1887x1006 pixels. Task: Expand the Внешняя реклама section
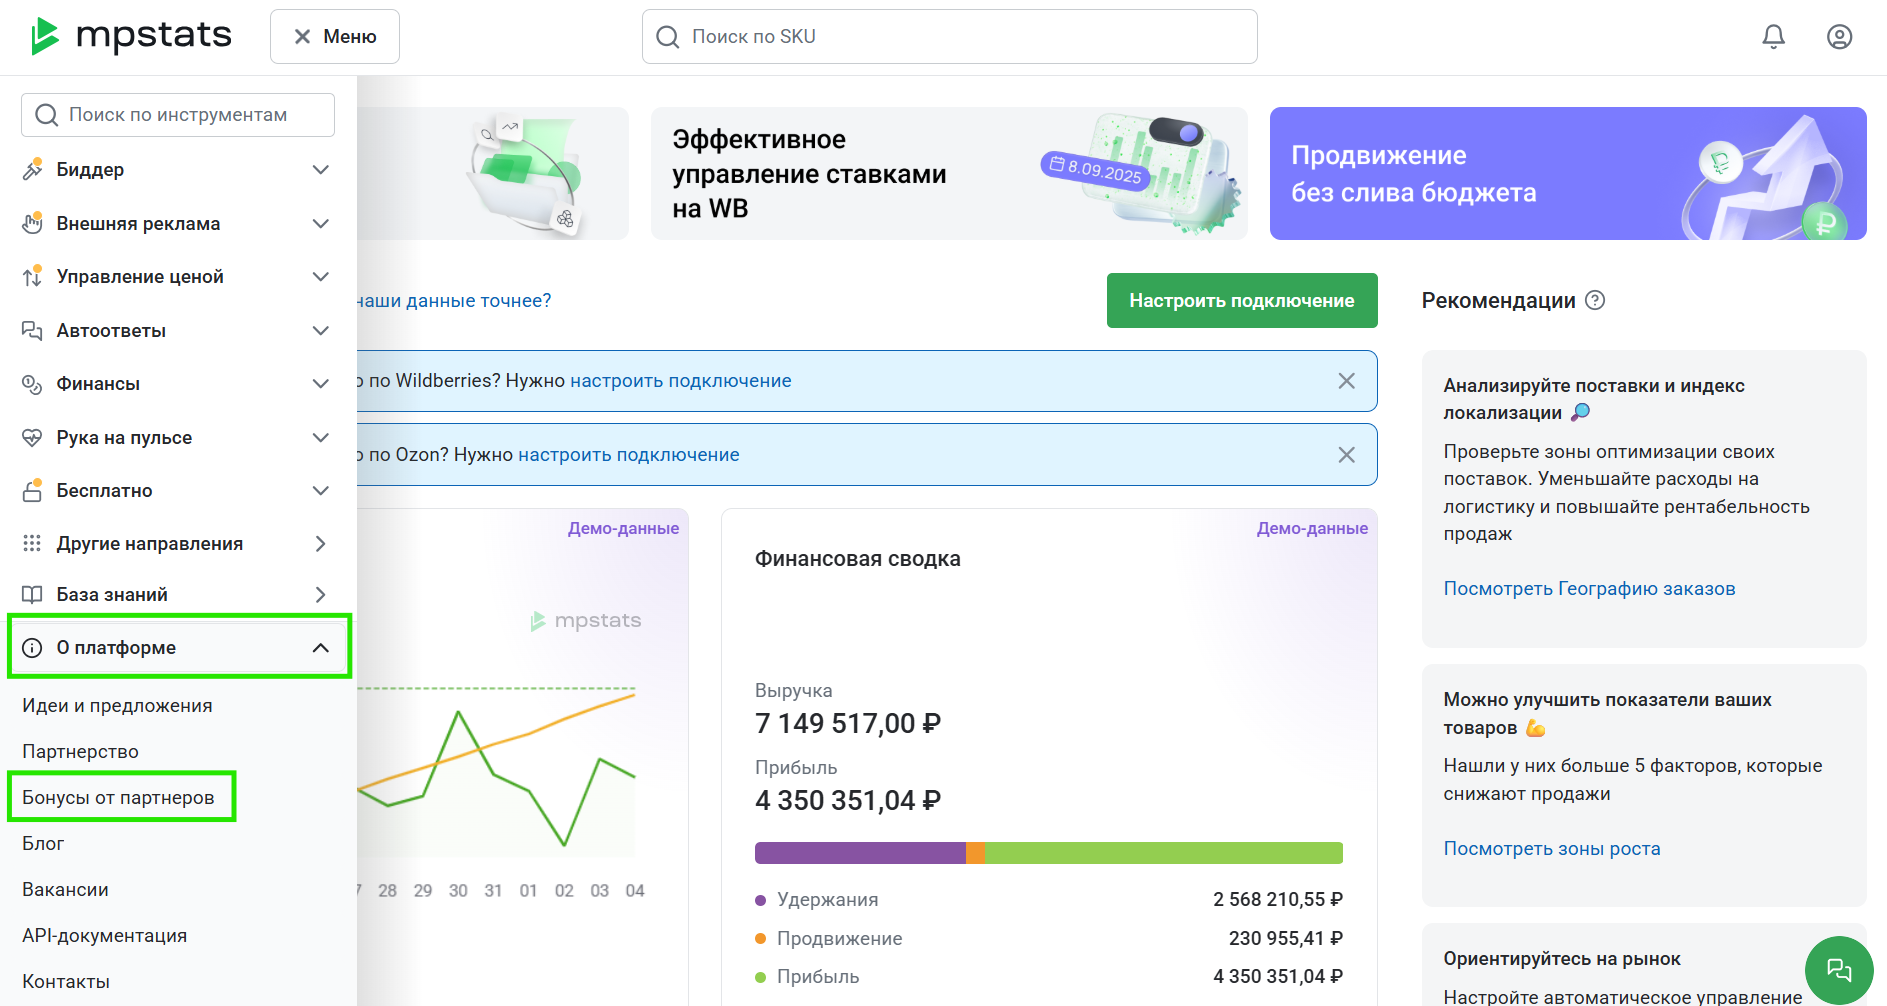176,223
